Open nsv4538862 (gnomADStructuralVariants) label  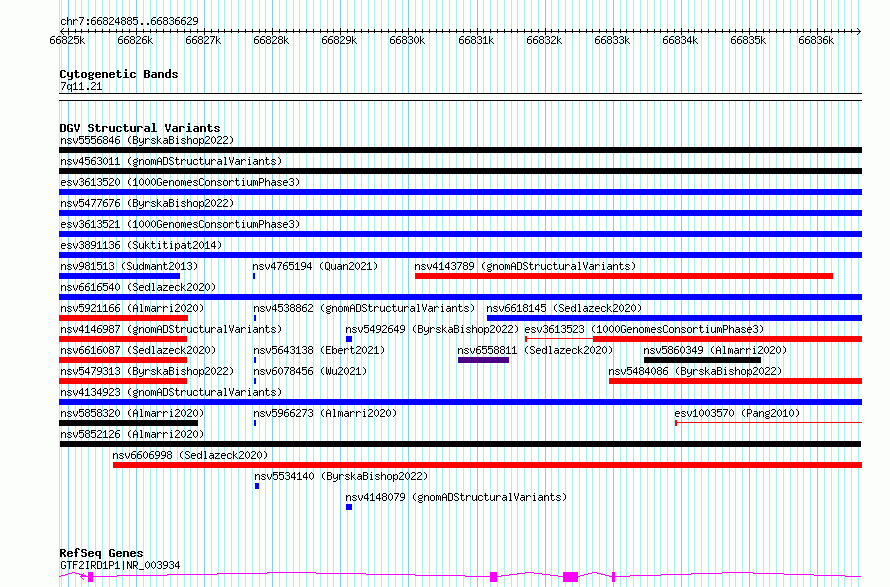click(364, 308)
